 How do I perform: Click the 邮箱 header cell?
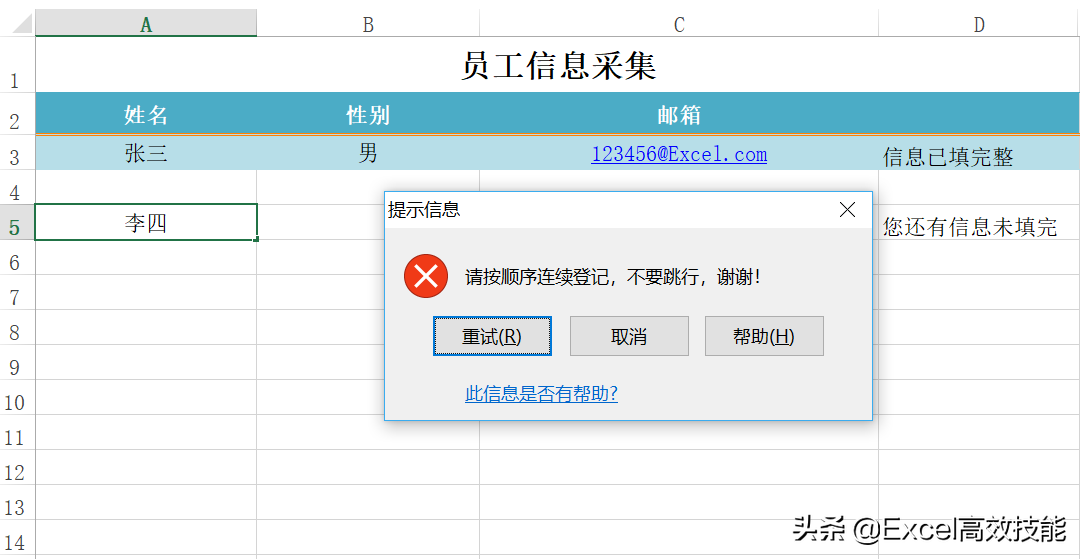point(679,114)
